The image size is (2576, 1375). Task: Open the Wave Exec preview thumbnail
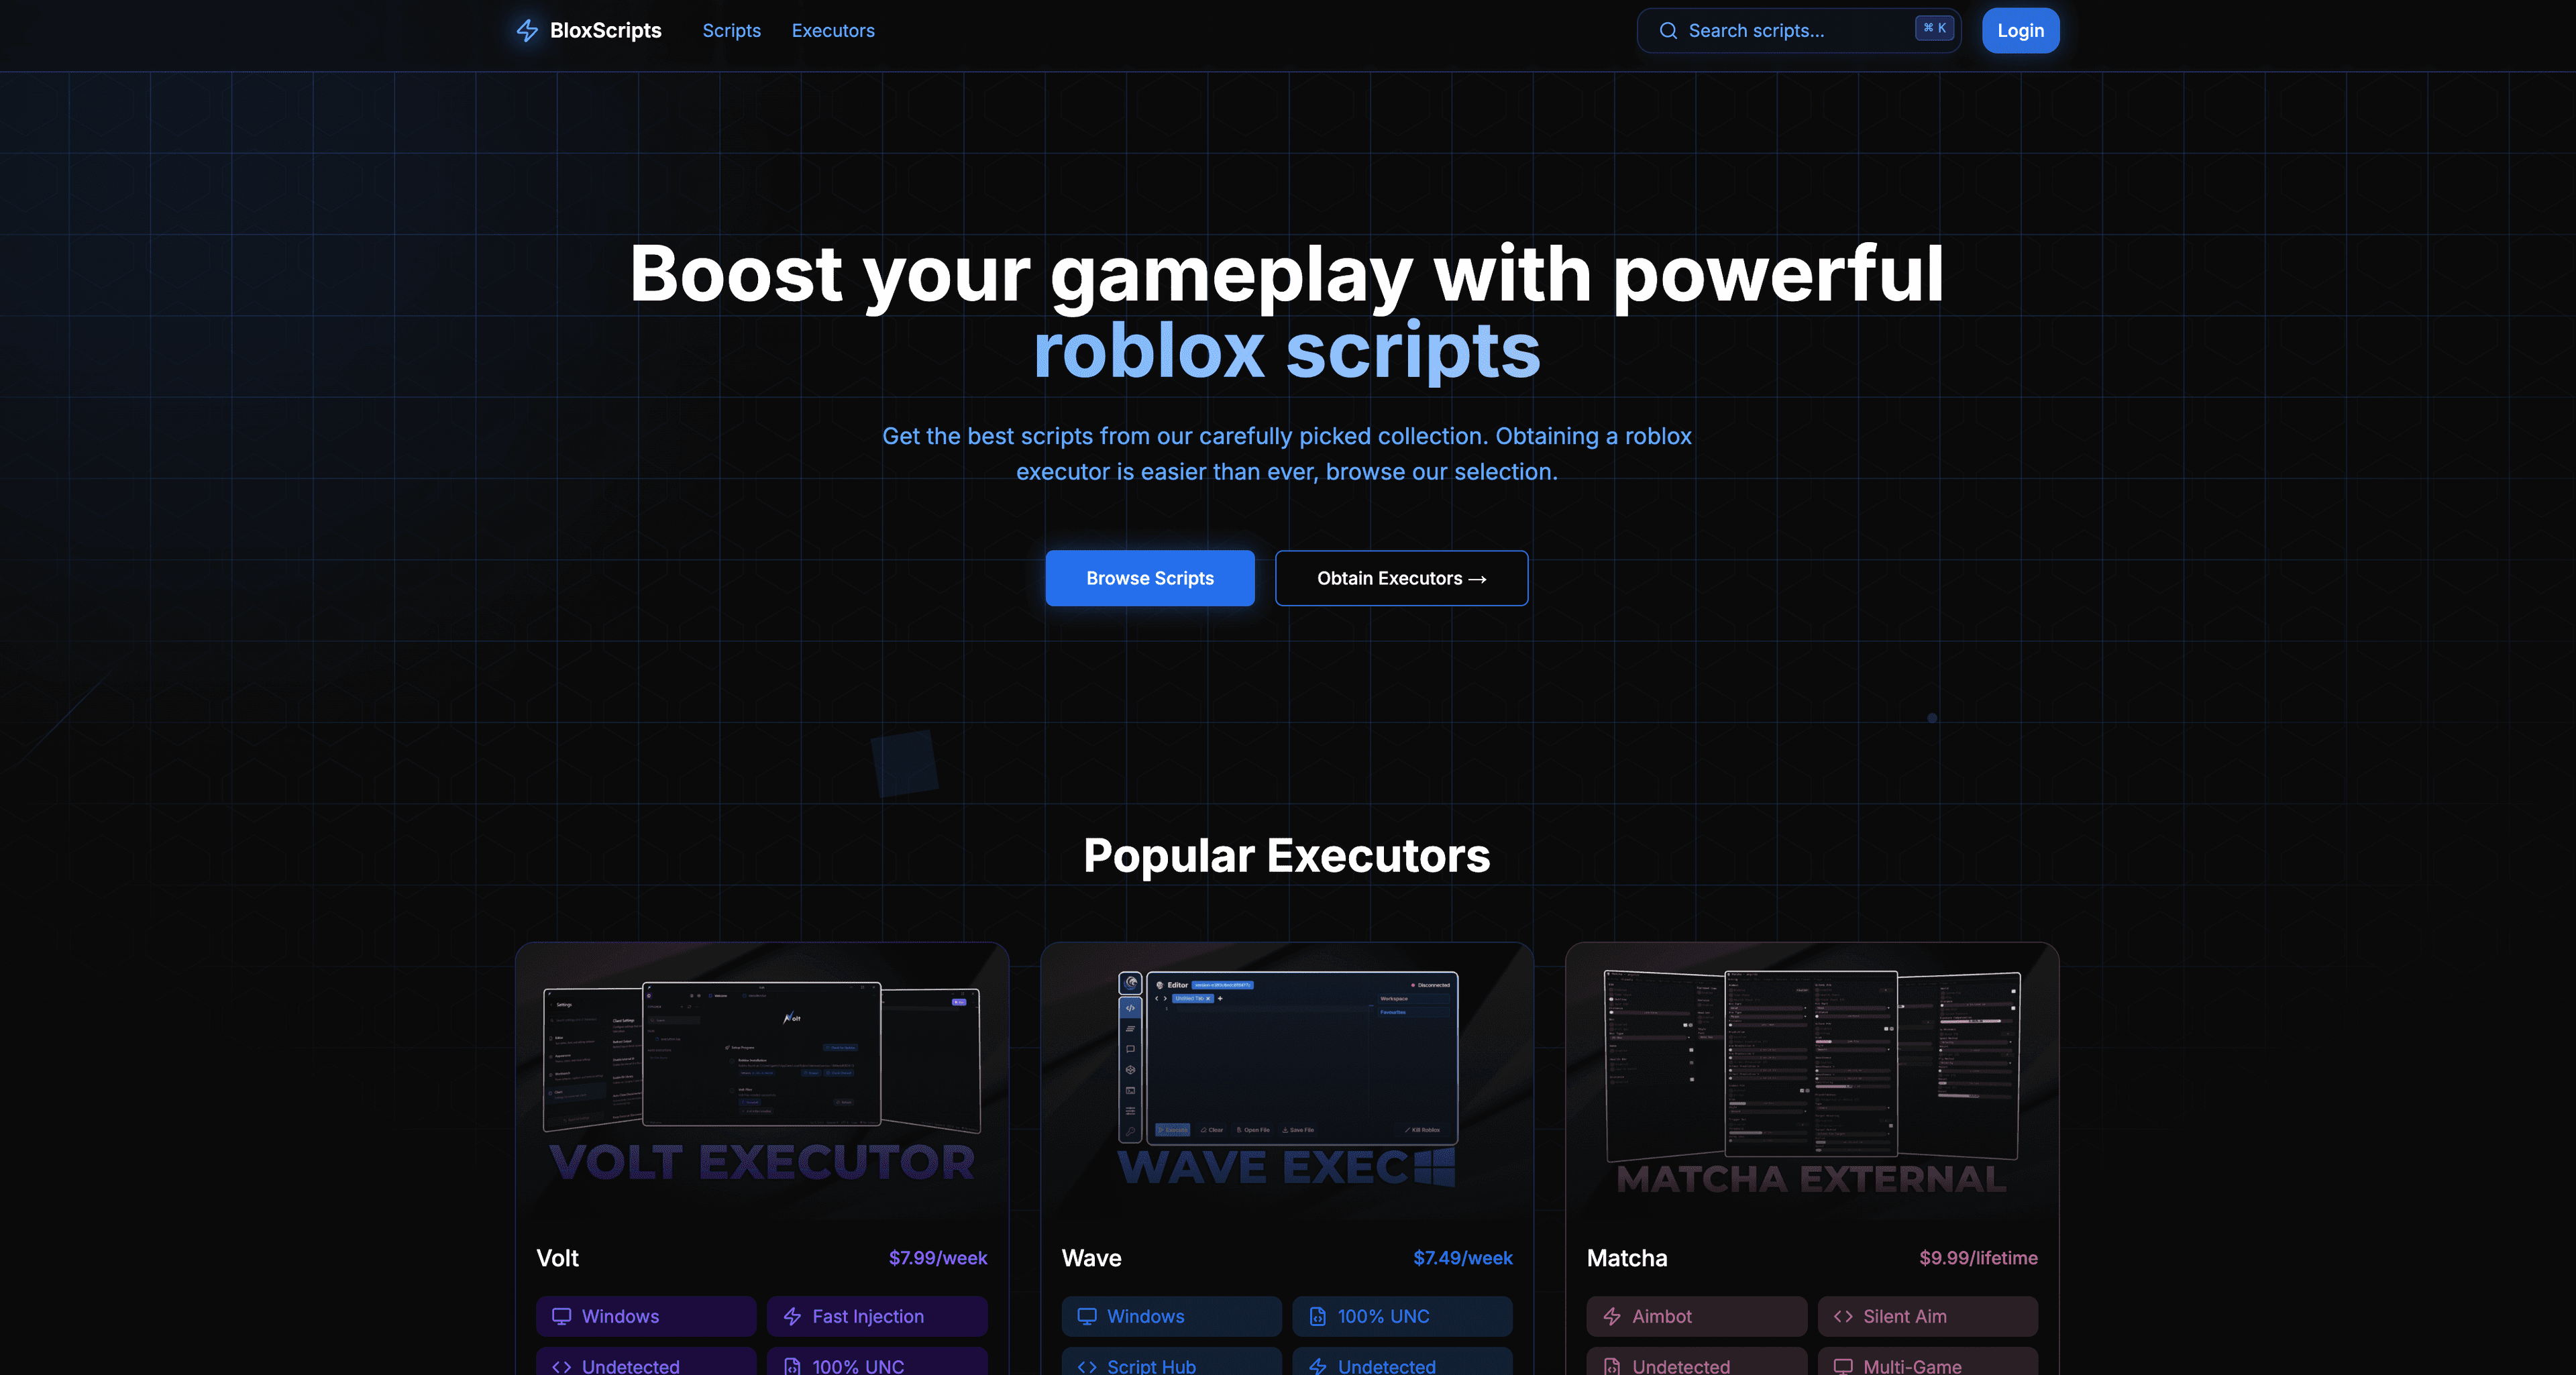click(1287, 1080)
